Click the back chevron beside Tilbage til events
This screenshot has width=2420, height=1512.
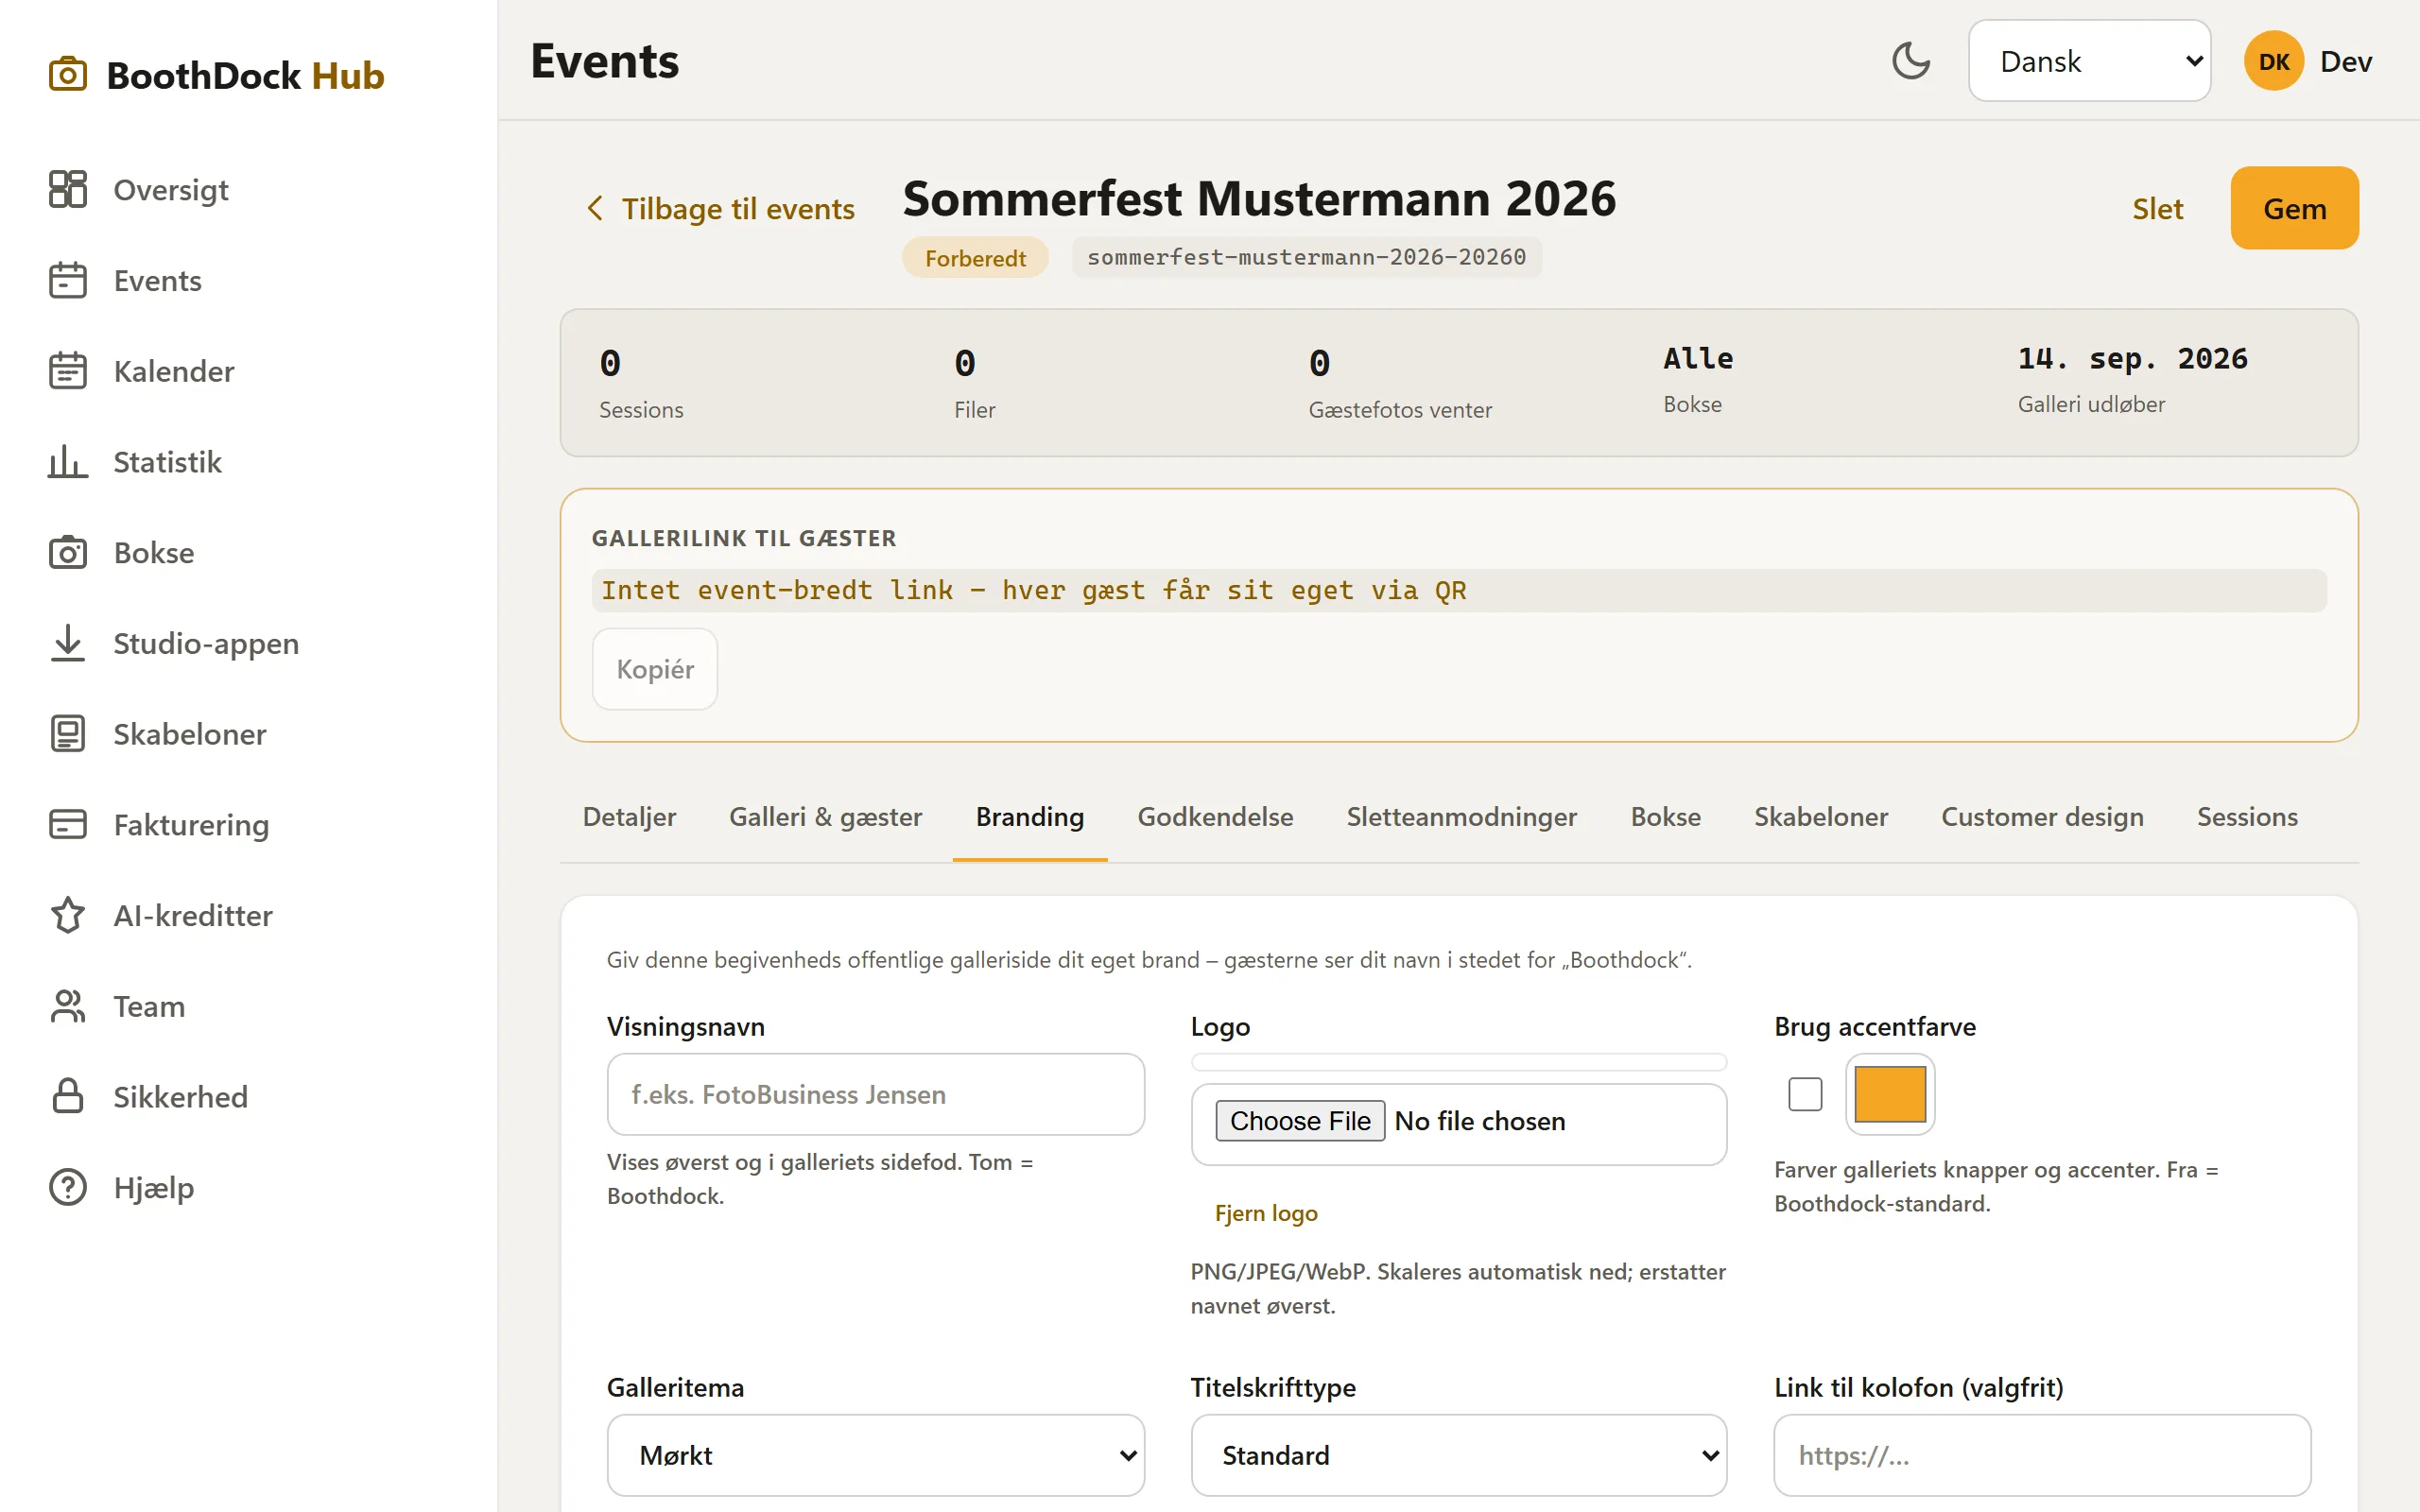pos(595,208)
